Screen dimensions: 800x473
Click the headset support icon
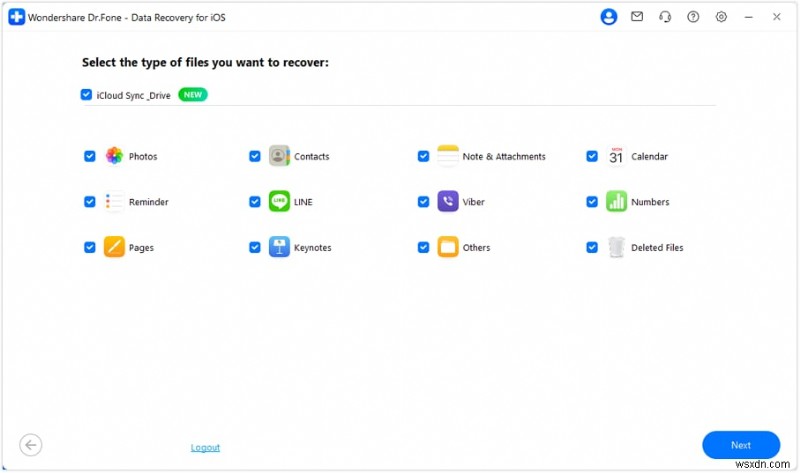[x=665, y=17]
